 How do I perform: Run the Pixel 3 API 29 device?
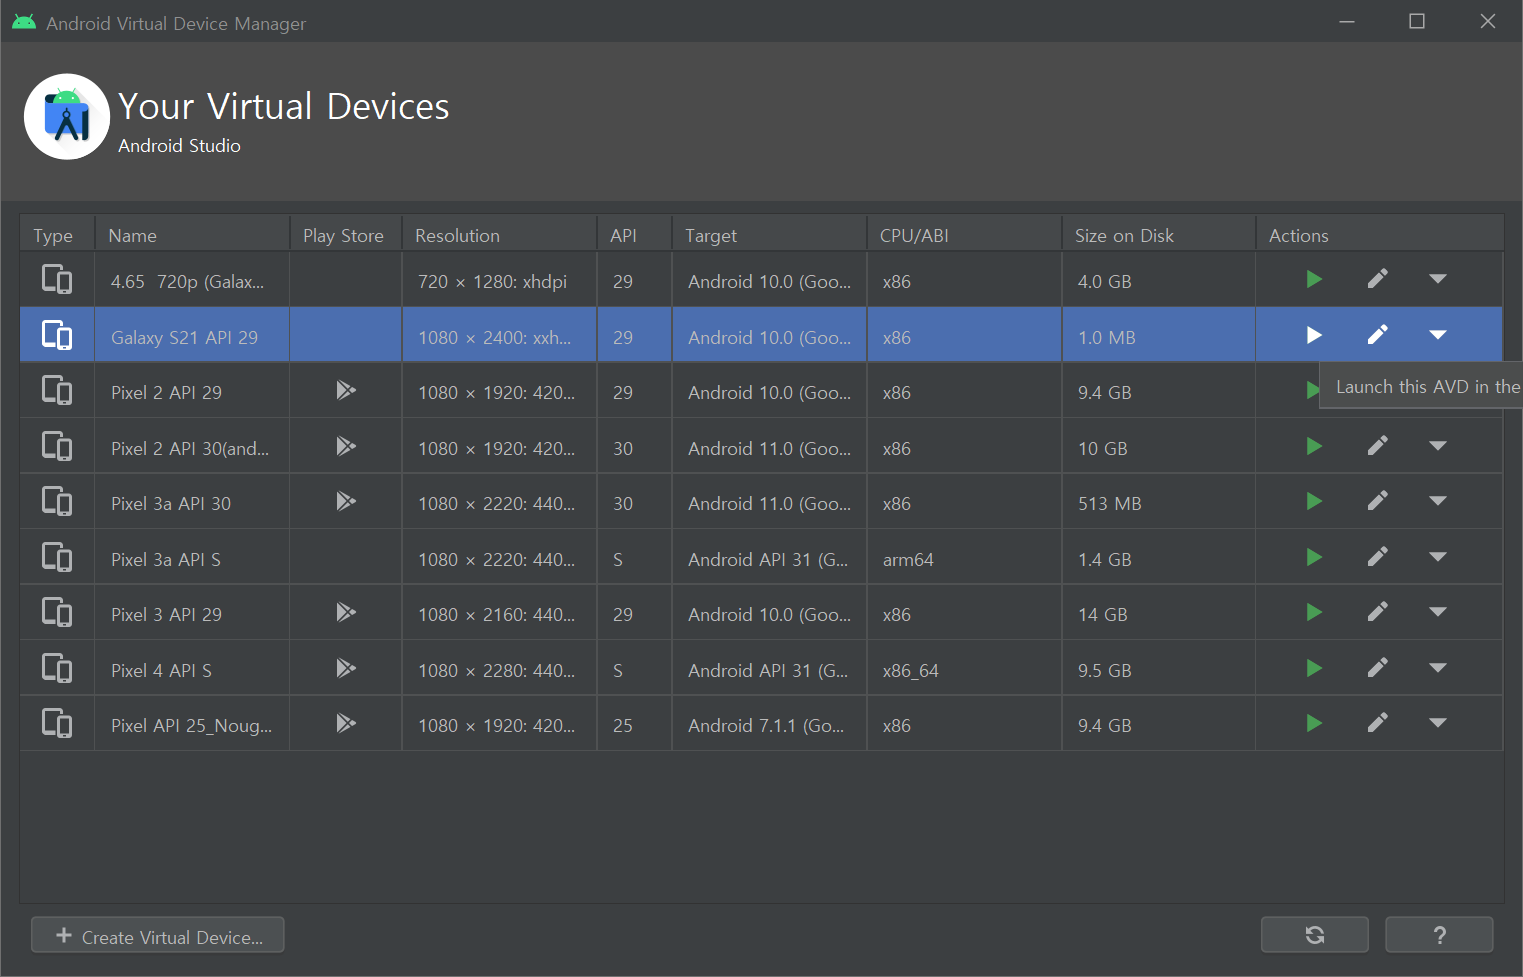coord(1314,612)
